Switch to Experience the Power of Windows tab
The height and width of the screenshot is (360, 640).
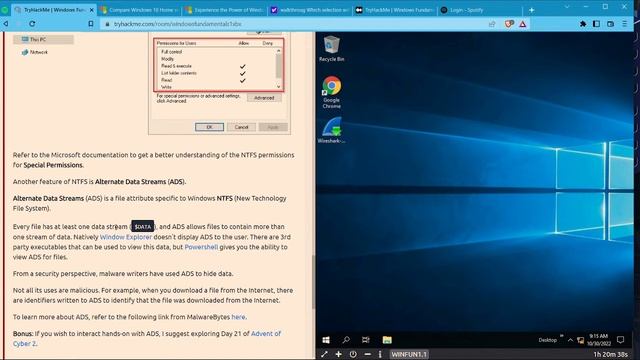[224, 10]
